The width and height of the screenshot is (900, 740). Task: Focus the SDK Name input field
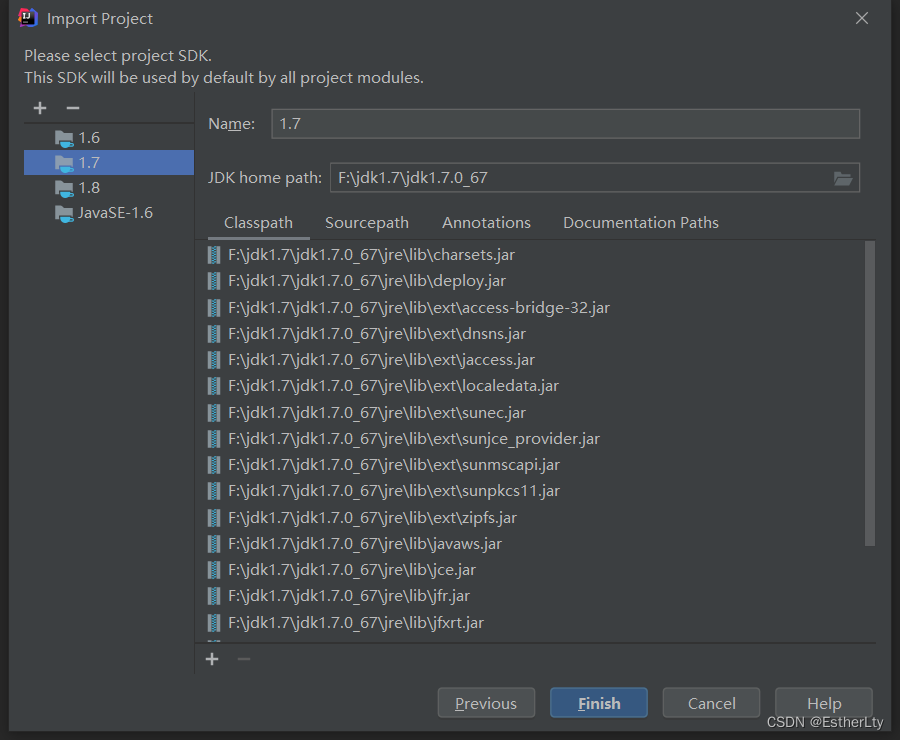[x=565, y=124]
